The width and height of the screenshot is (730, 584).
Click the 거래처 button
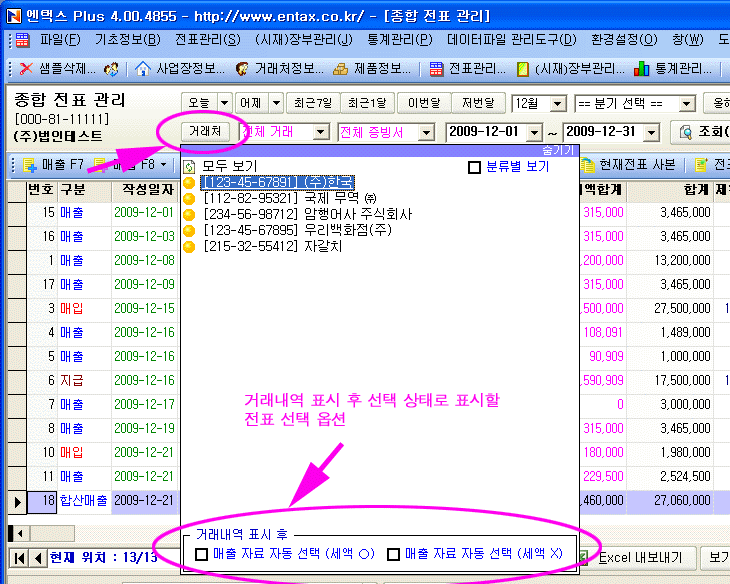(x=206, y=132)
